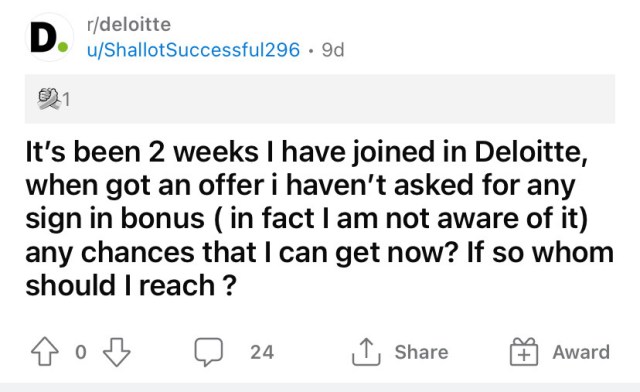Tap the share upload arrow icon
640x392 pixels.
[x=366, y=352]
